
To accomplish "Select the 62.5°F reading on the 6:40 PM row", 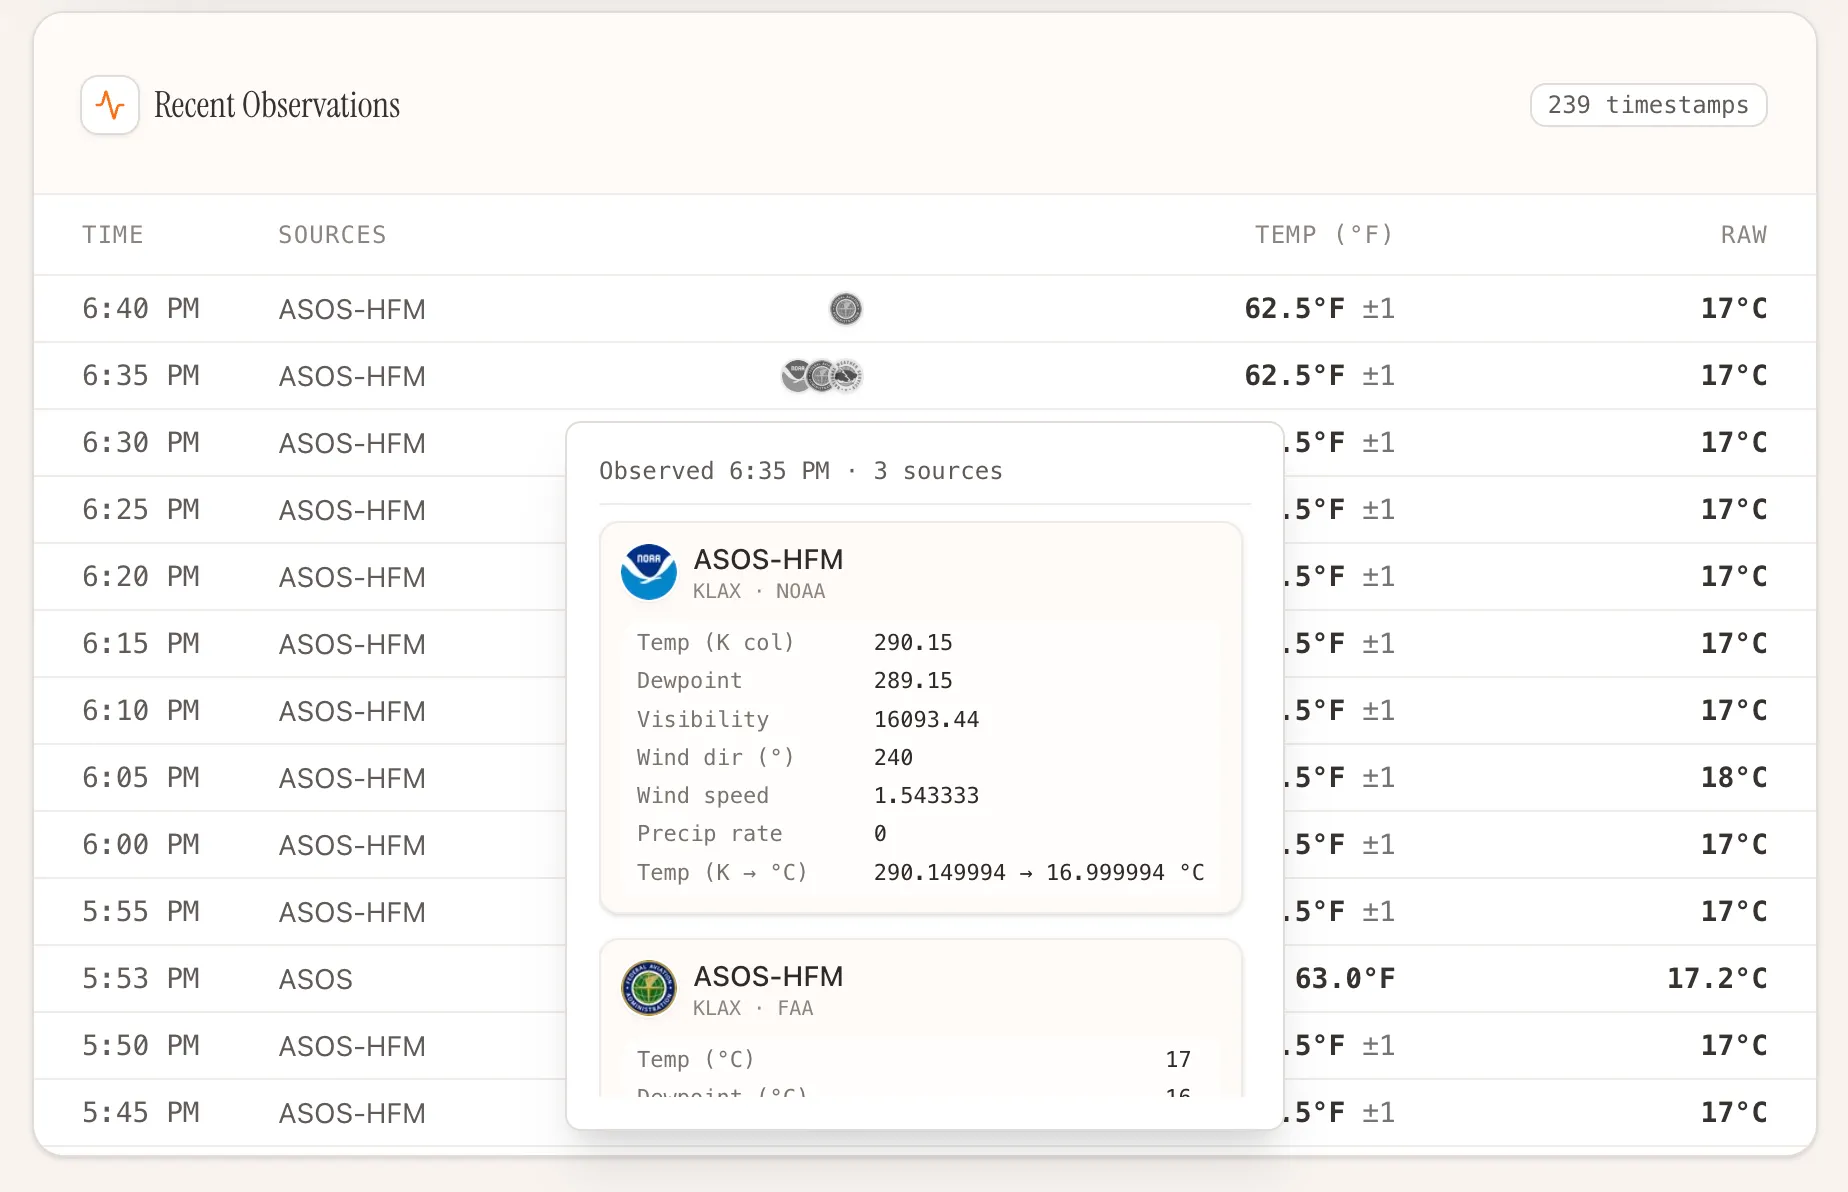I will pyautogui.click(x=1295, y=308).
